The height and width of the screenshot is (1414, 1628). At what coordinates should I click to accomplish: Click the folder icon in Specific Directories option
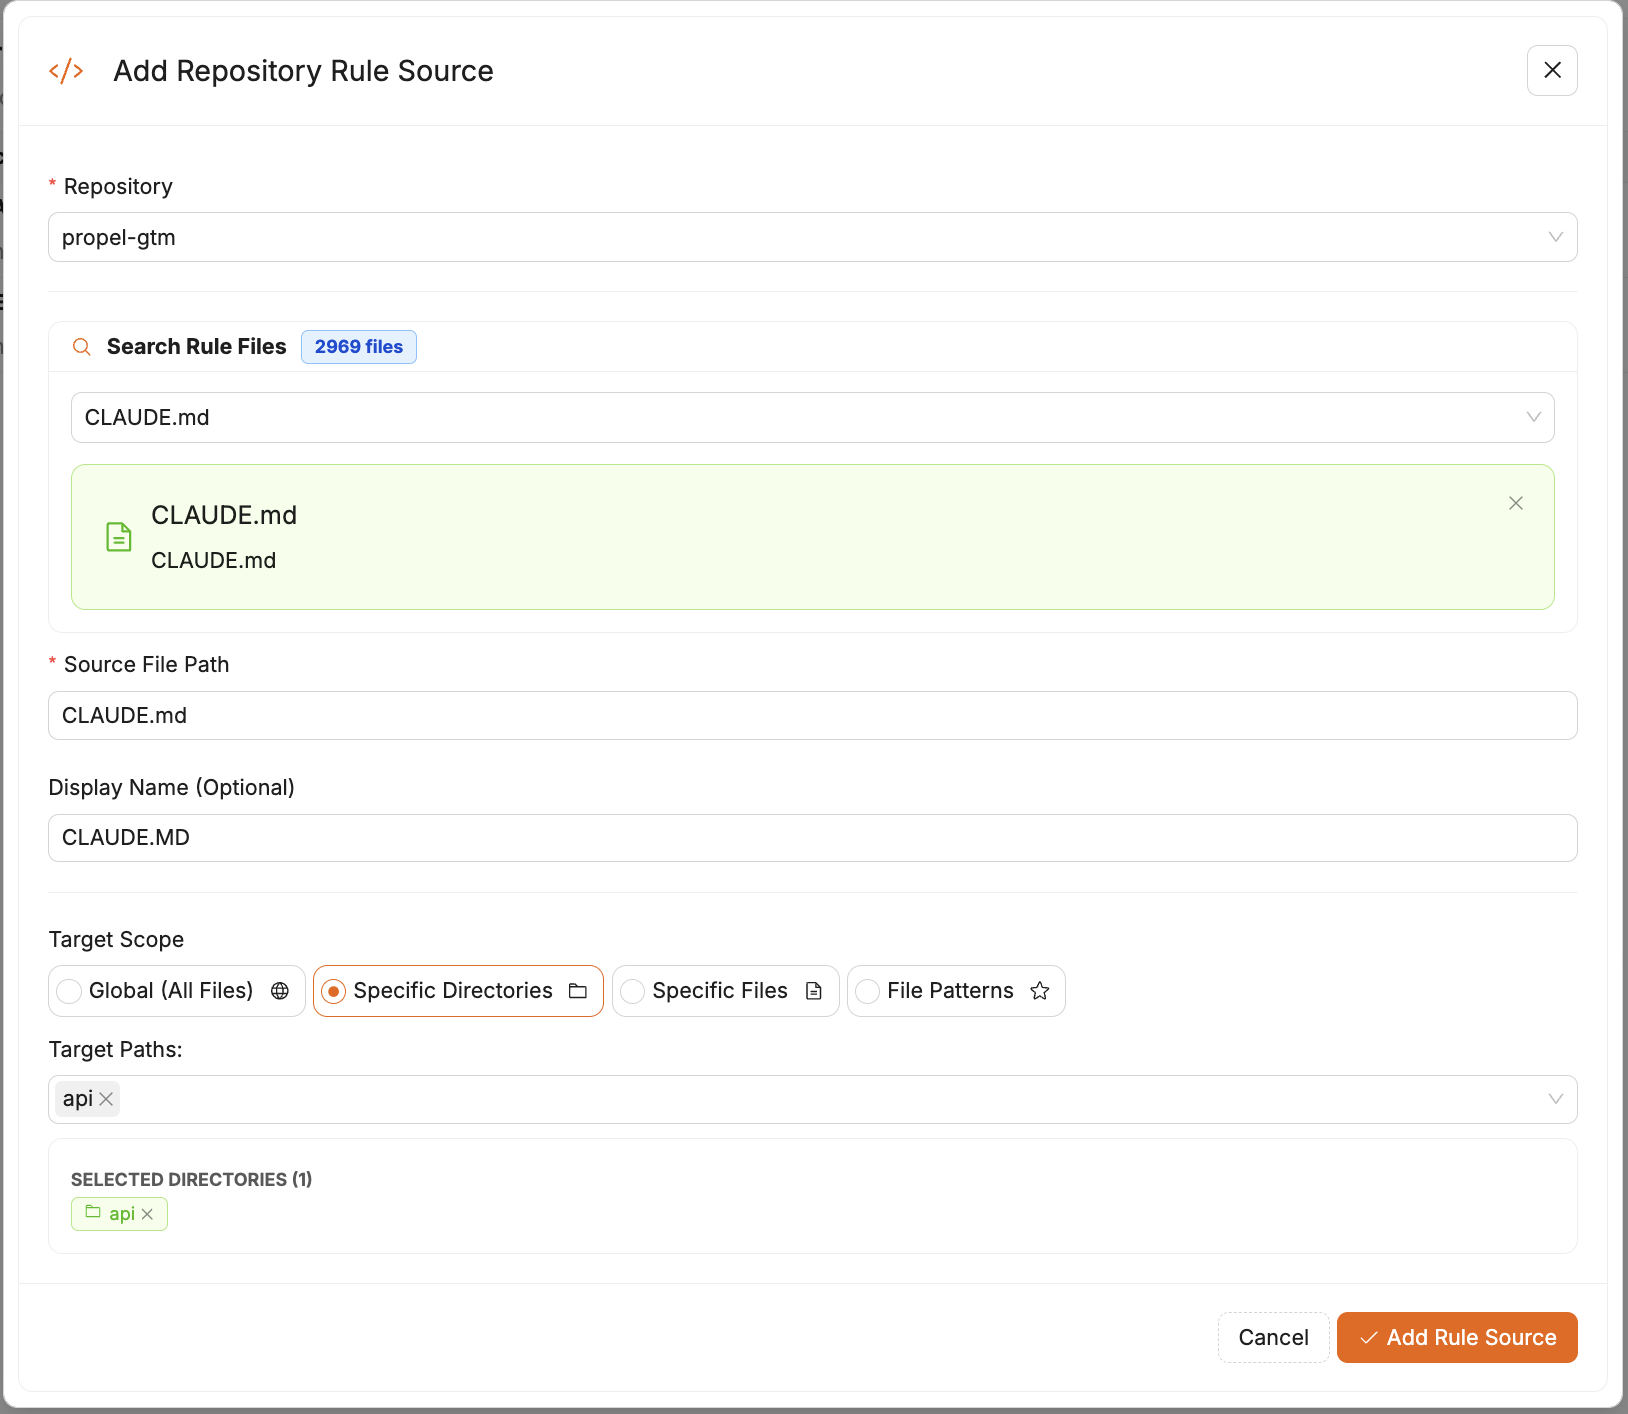[578, 991]
